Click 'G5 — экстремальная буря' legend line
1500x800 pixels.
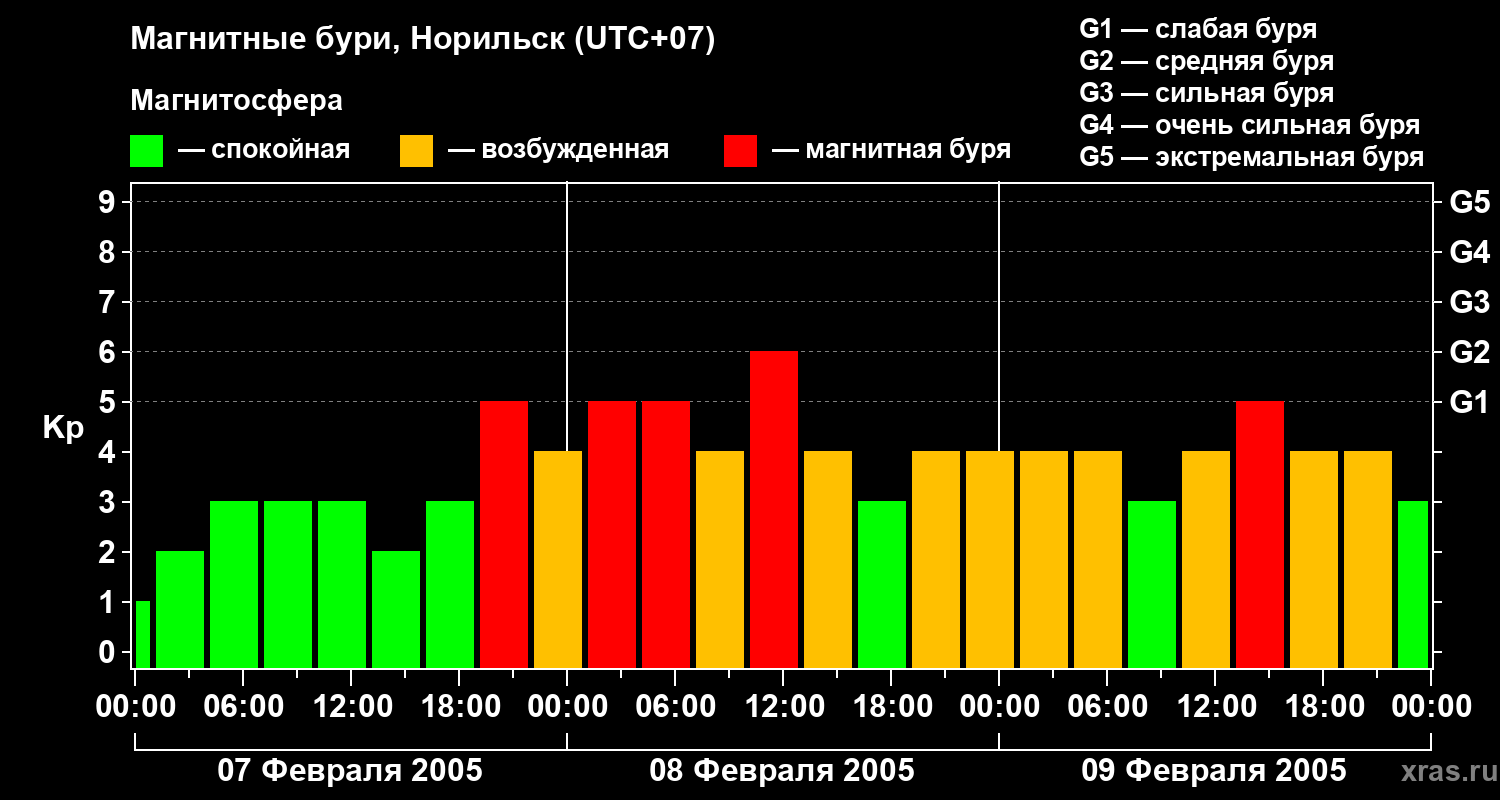[x=1251, y=158]
